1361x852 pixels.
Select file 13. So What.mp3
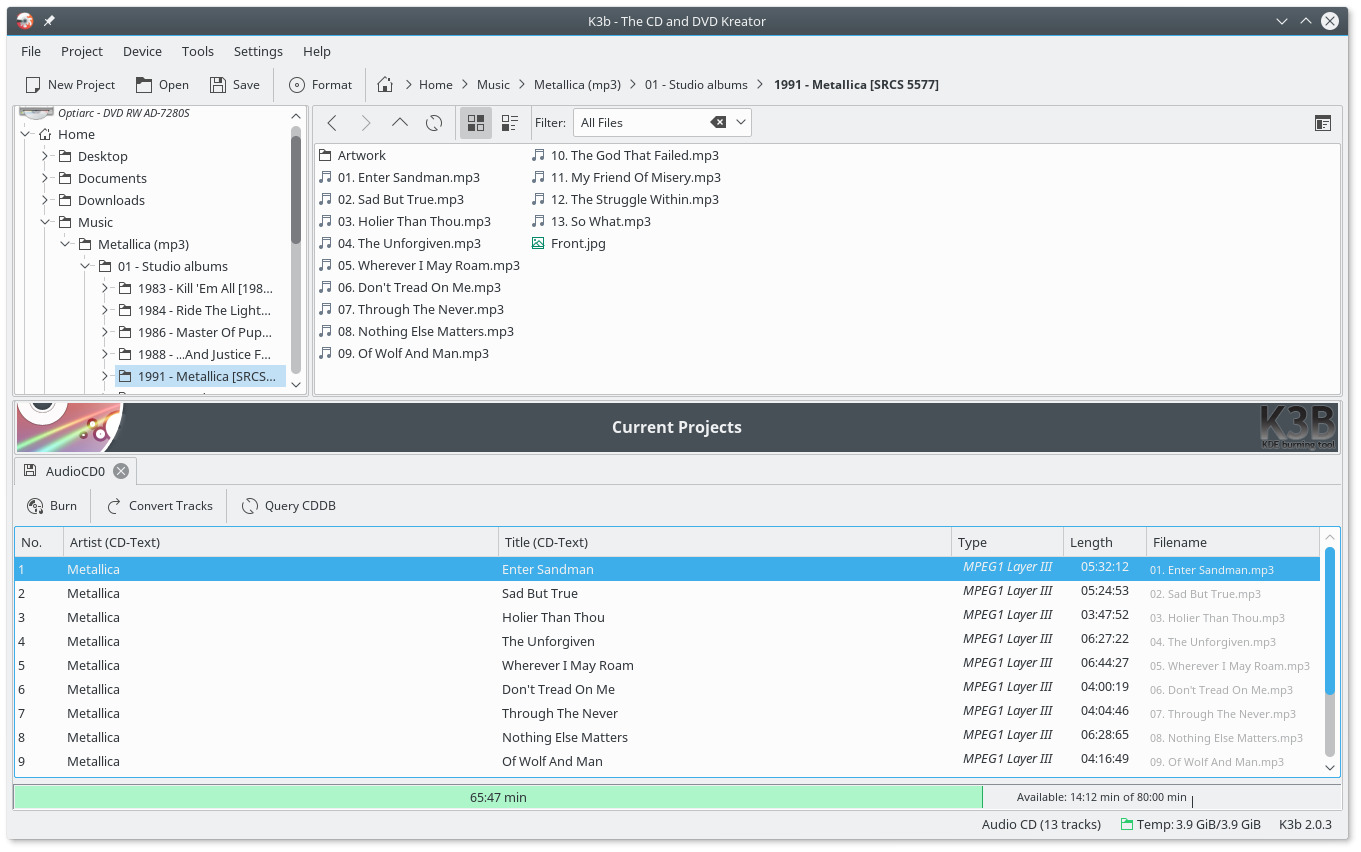[591, 221]
